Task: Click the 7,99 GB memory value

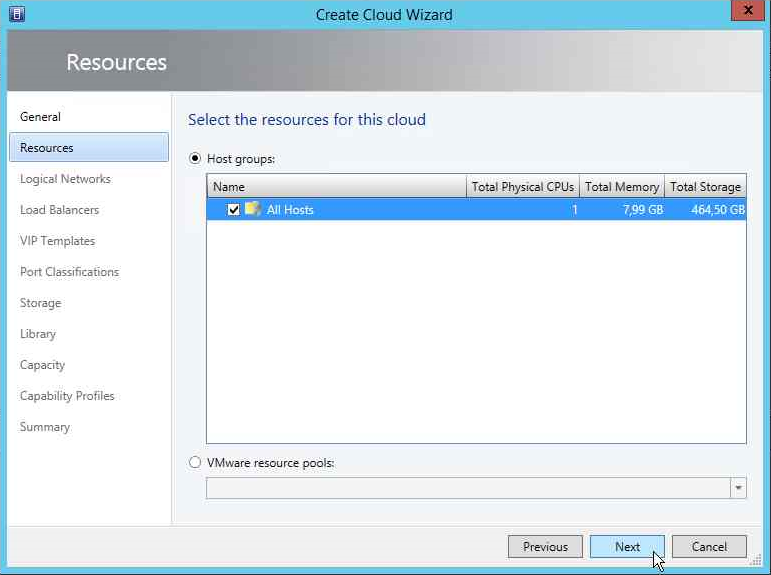Action: 643,210
